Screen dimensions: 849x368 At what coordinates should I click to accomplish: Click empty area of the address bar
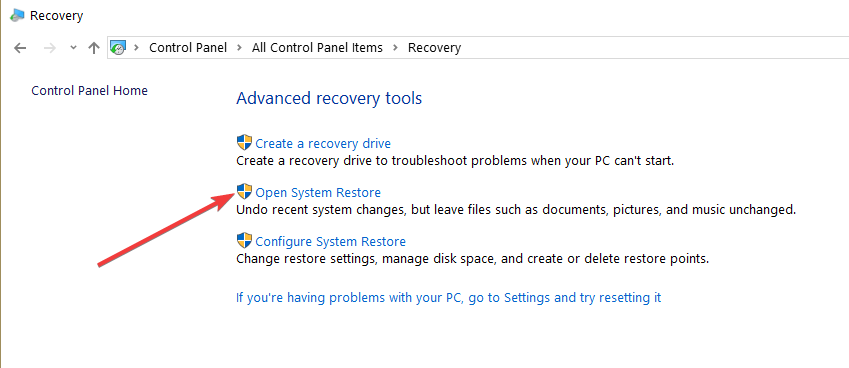coord(650,48)
